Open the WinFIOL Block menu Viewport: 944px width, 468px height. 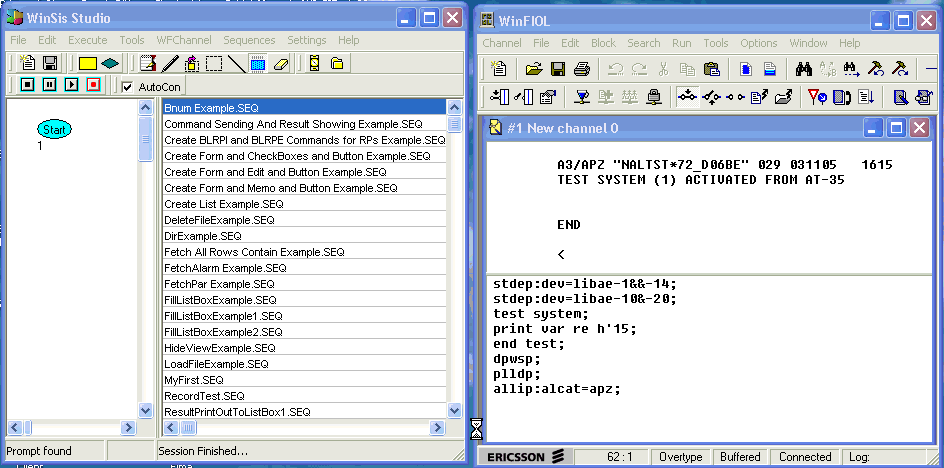coord(603,43)
